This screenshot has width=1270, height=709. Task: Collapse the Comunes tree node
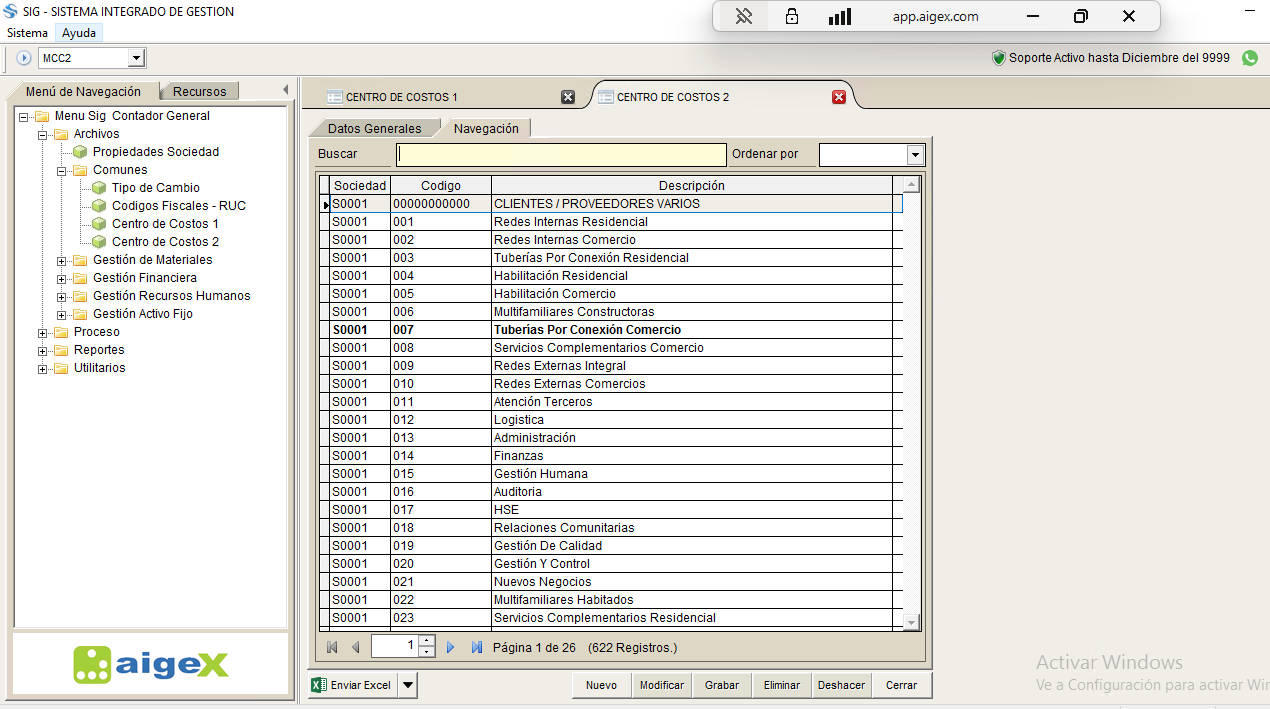tap(62, 171)
